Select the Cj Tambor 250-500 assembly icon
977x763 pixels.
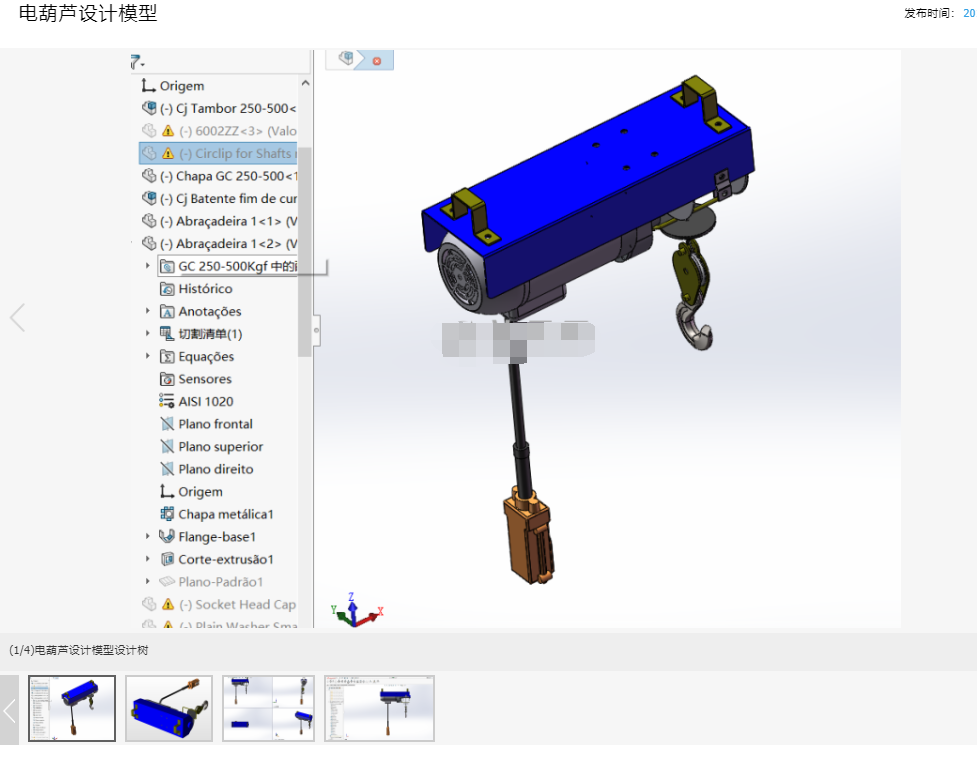pyautogui.click(x=149, y=108)
